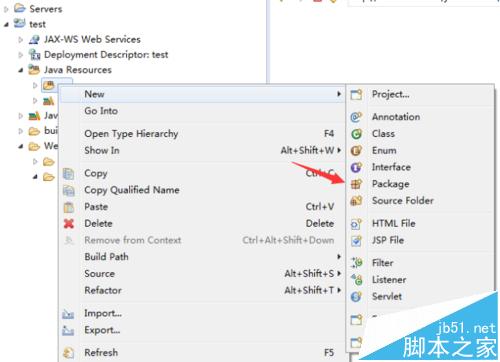Select Open Type Hierarchy menu entry
Image resolution: width=500 pixels, height=362 pixels.
pyautogui.click(x=202, y=134)
